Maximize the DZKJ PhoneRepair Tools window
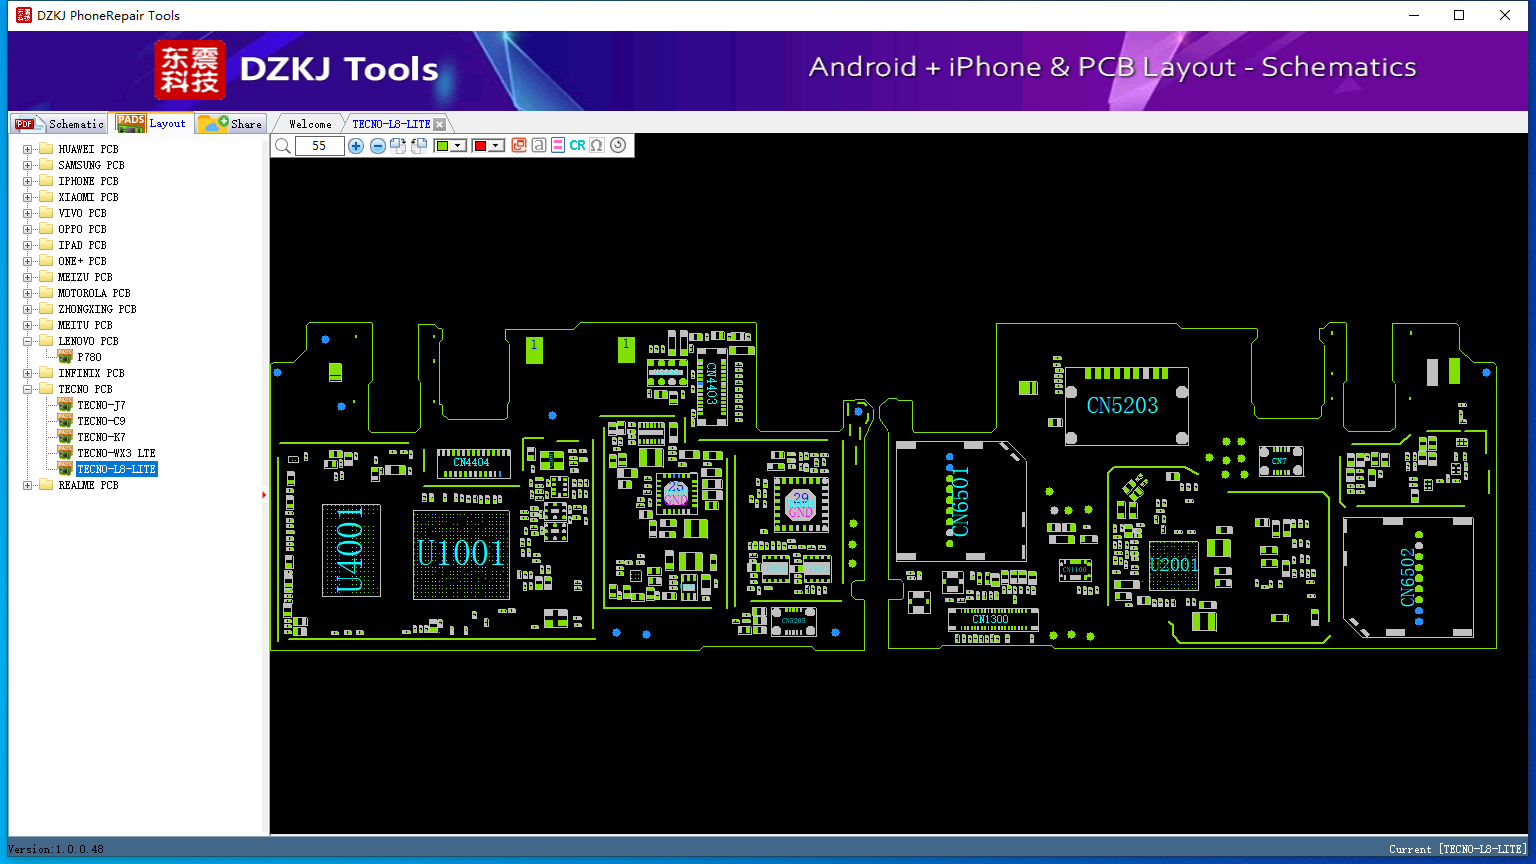The image size is (1536, 864). (x=1459, y=15)
